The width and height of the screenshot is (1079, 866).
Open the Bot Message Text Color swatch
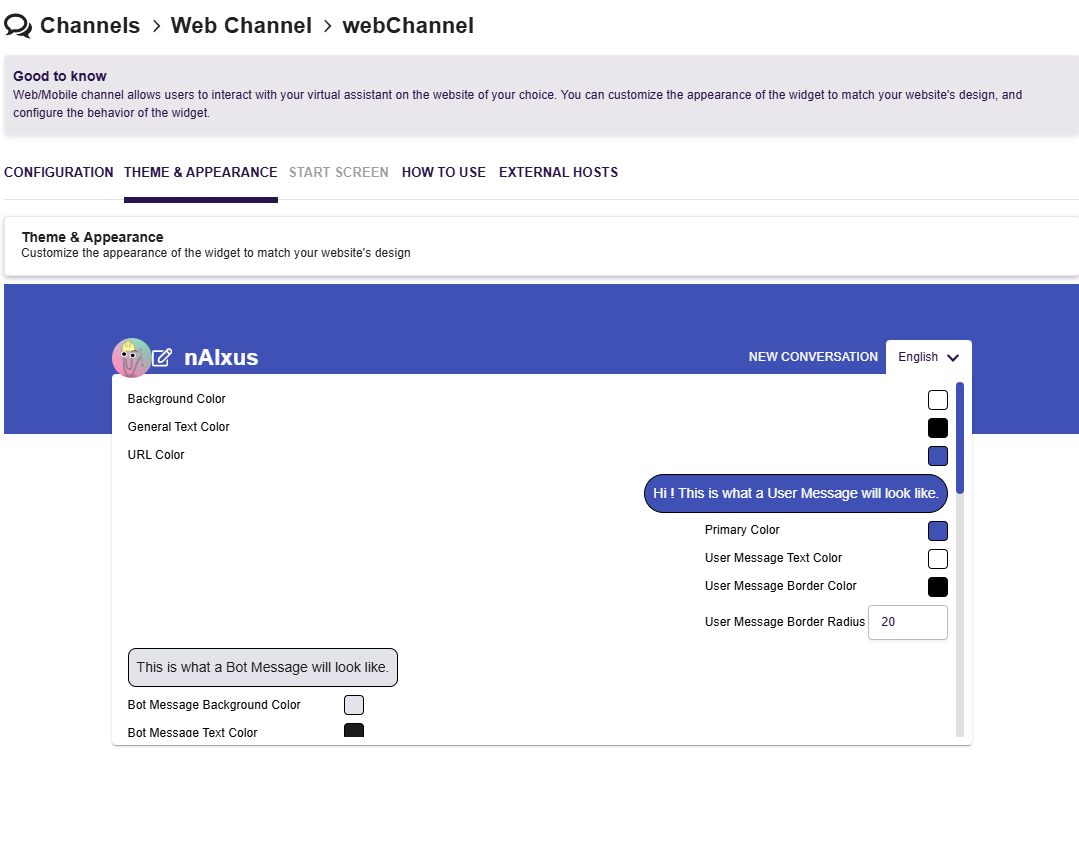click(354, 730)
